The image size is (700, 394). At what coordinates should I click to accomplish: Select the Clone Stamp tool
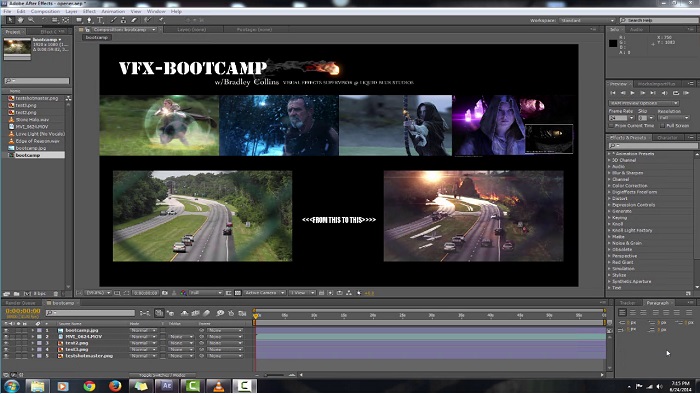pos(123,20)
